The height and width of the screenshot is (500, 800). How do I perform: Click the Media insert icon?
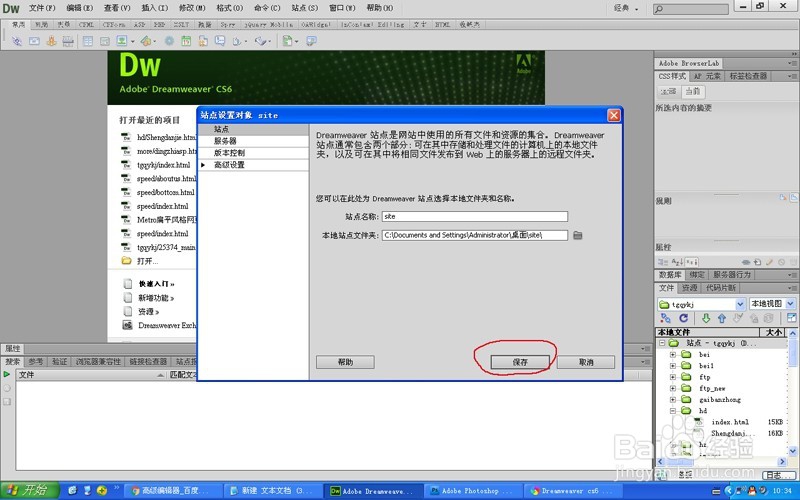tap(145, 41)
